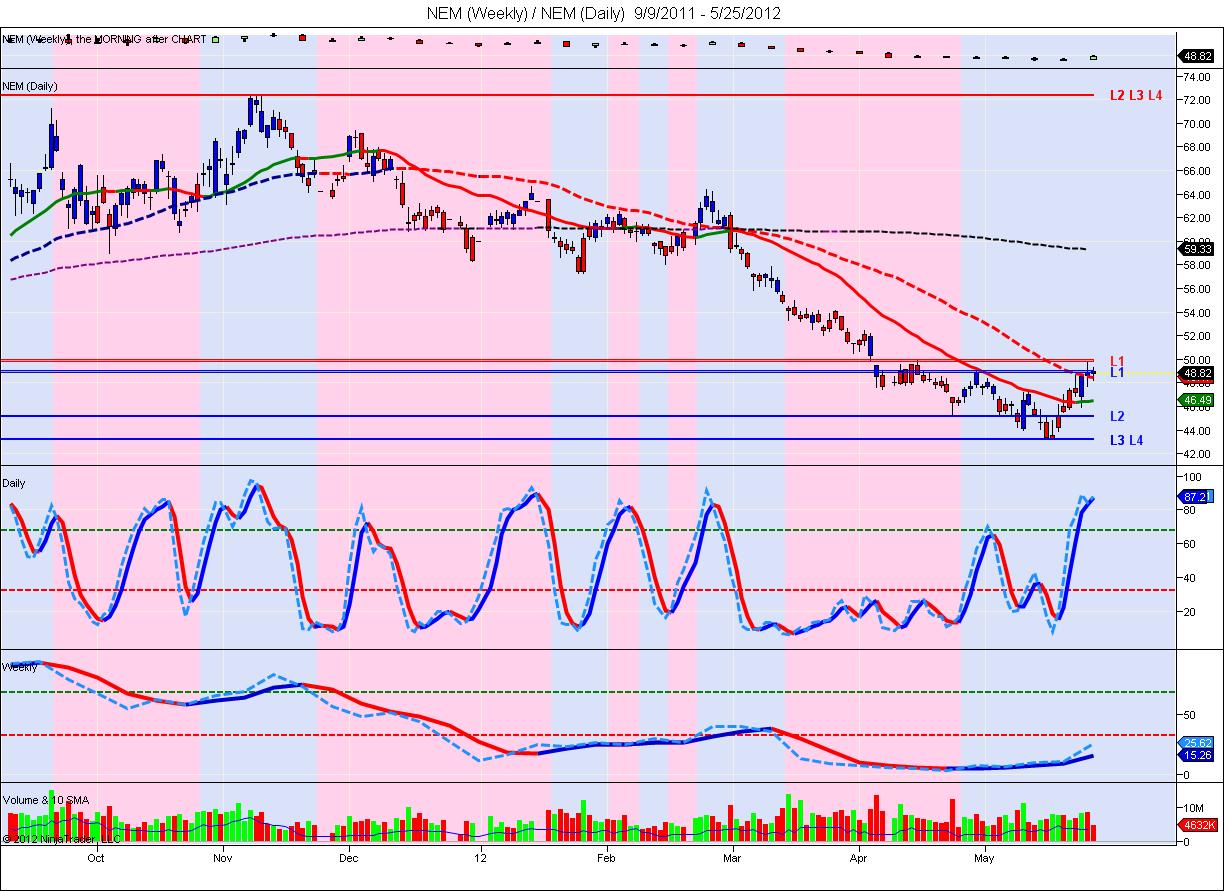Click the Mar date axis label
1224x891 pixels.
pos(732,858)
